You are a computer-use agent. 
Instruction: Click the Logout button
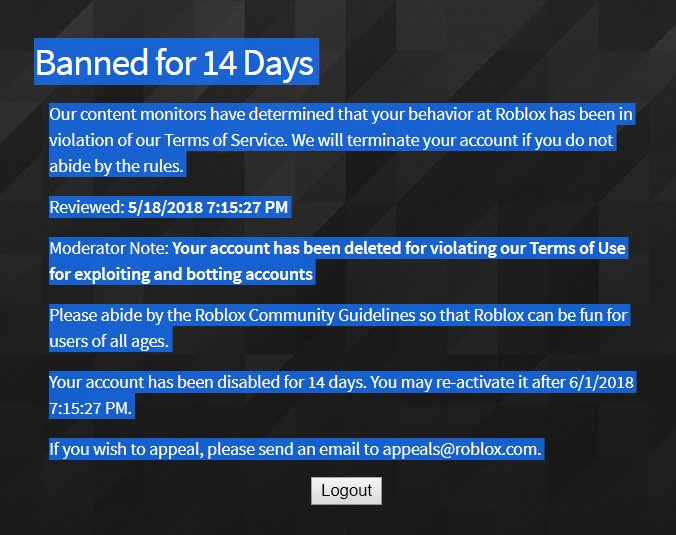point(346,490)
